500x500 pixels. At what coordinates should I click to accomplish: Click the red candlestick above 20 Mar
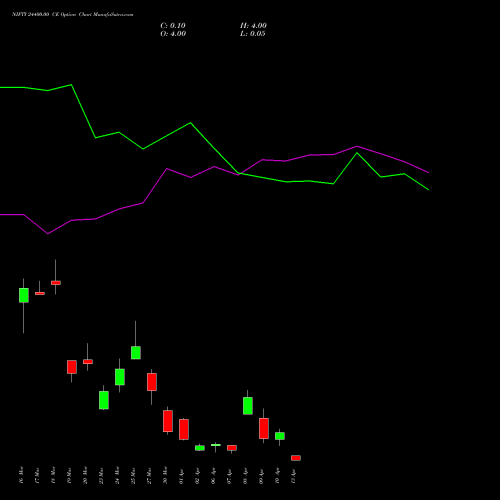(88, 361)
